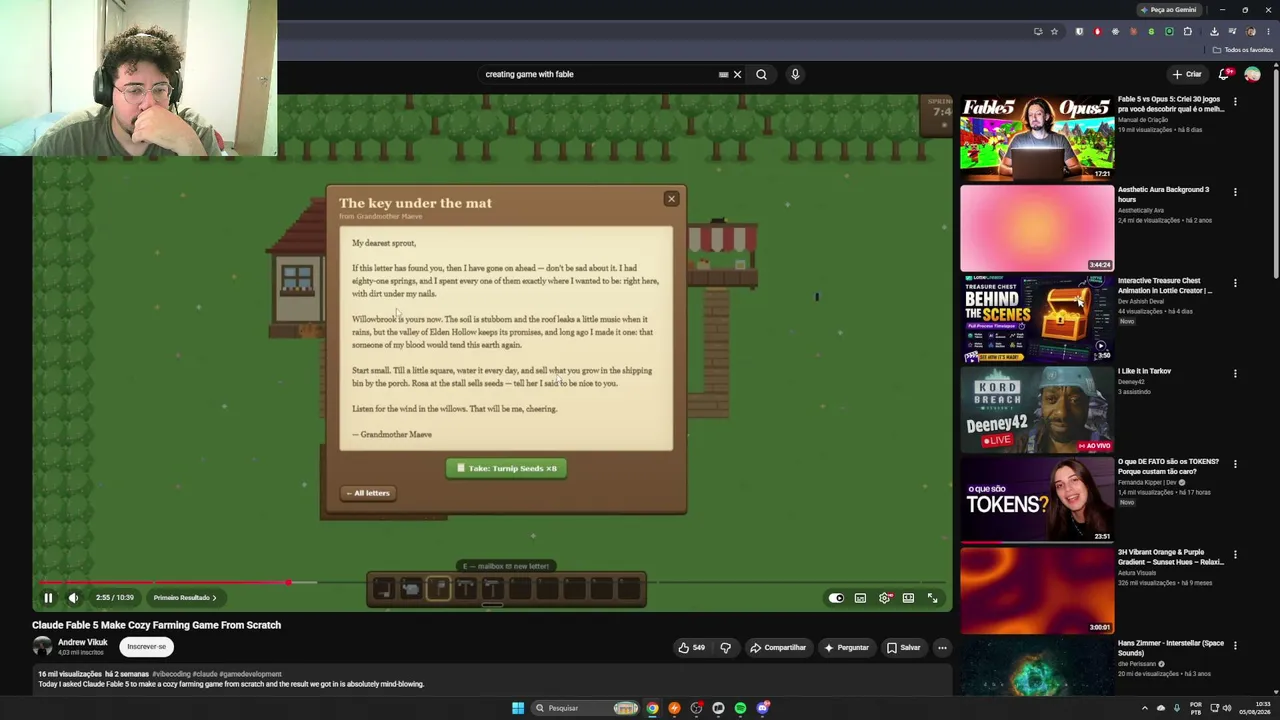Mute the video volume
The height and width of the screenshot is (720, 1280).
coord(73,598)
